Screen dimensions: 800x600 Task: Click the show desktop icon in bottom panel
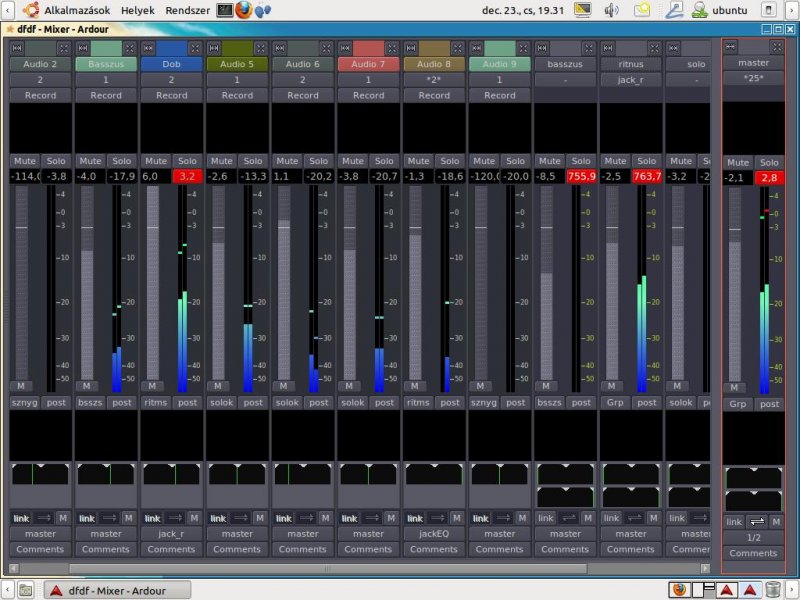(26, 590)
